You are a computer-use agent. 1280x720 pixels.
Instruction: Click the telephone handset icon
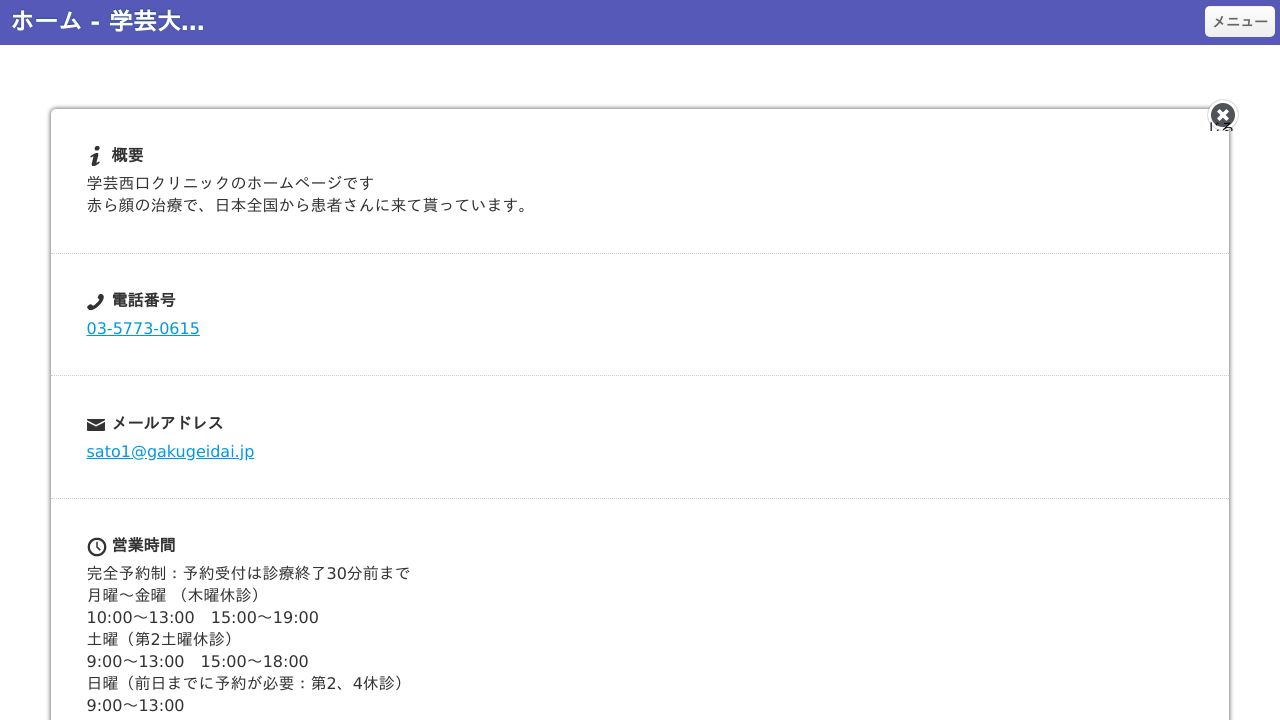(95, 302)
